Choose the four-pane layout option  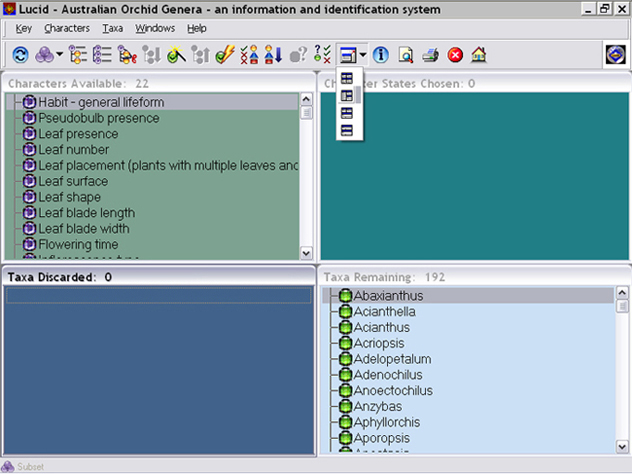coord(347,78)
